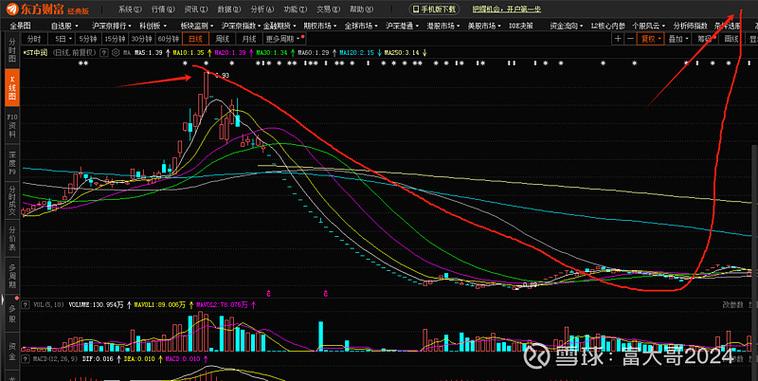Open the 叠加 overlay dropdown

[678, 39]
